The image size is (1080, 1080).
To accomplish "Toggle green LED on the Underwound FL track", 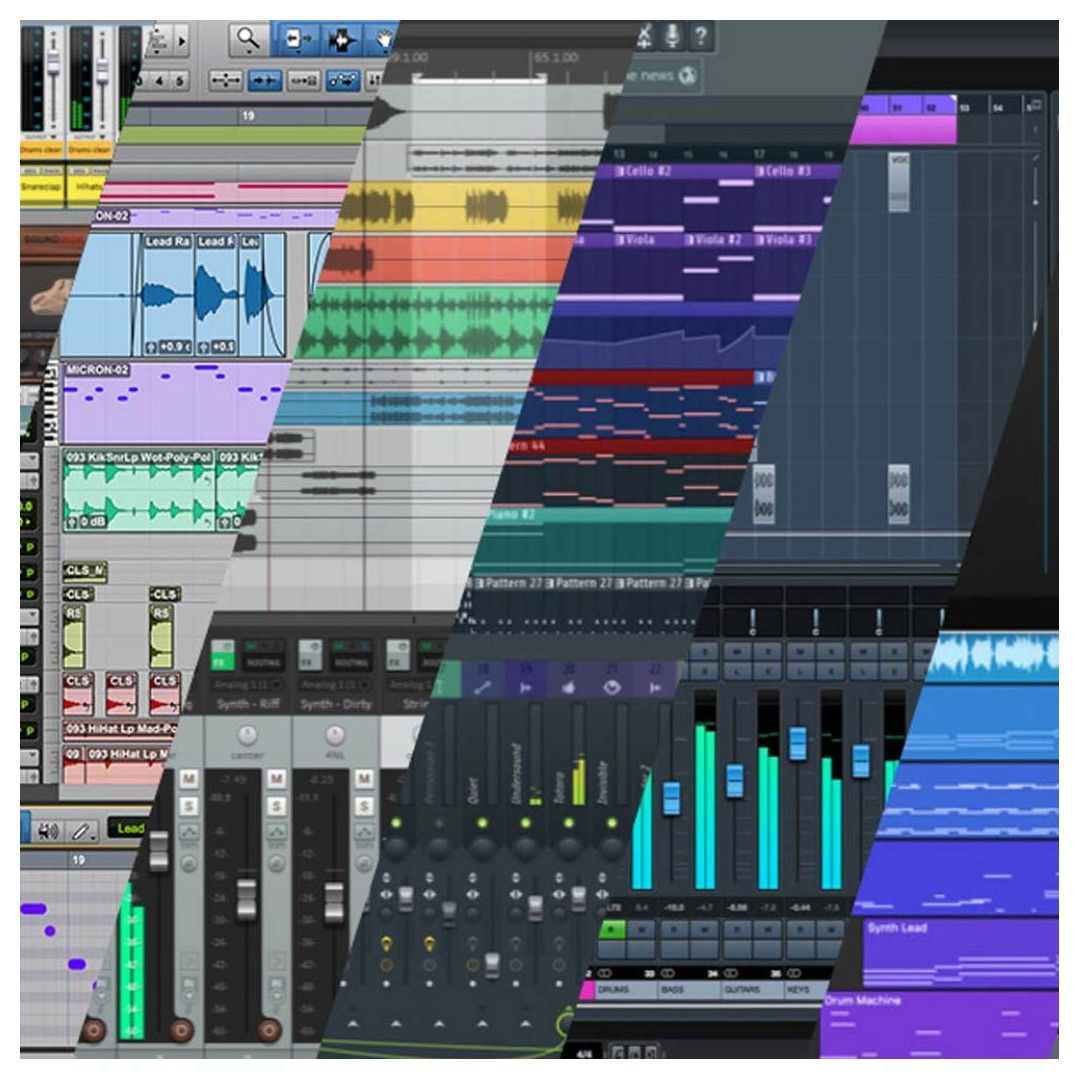I will click(x=525, y=822).
